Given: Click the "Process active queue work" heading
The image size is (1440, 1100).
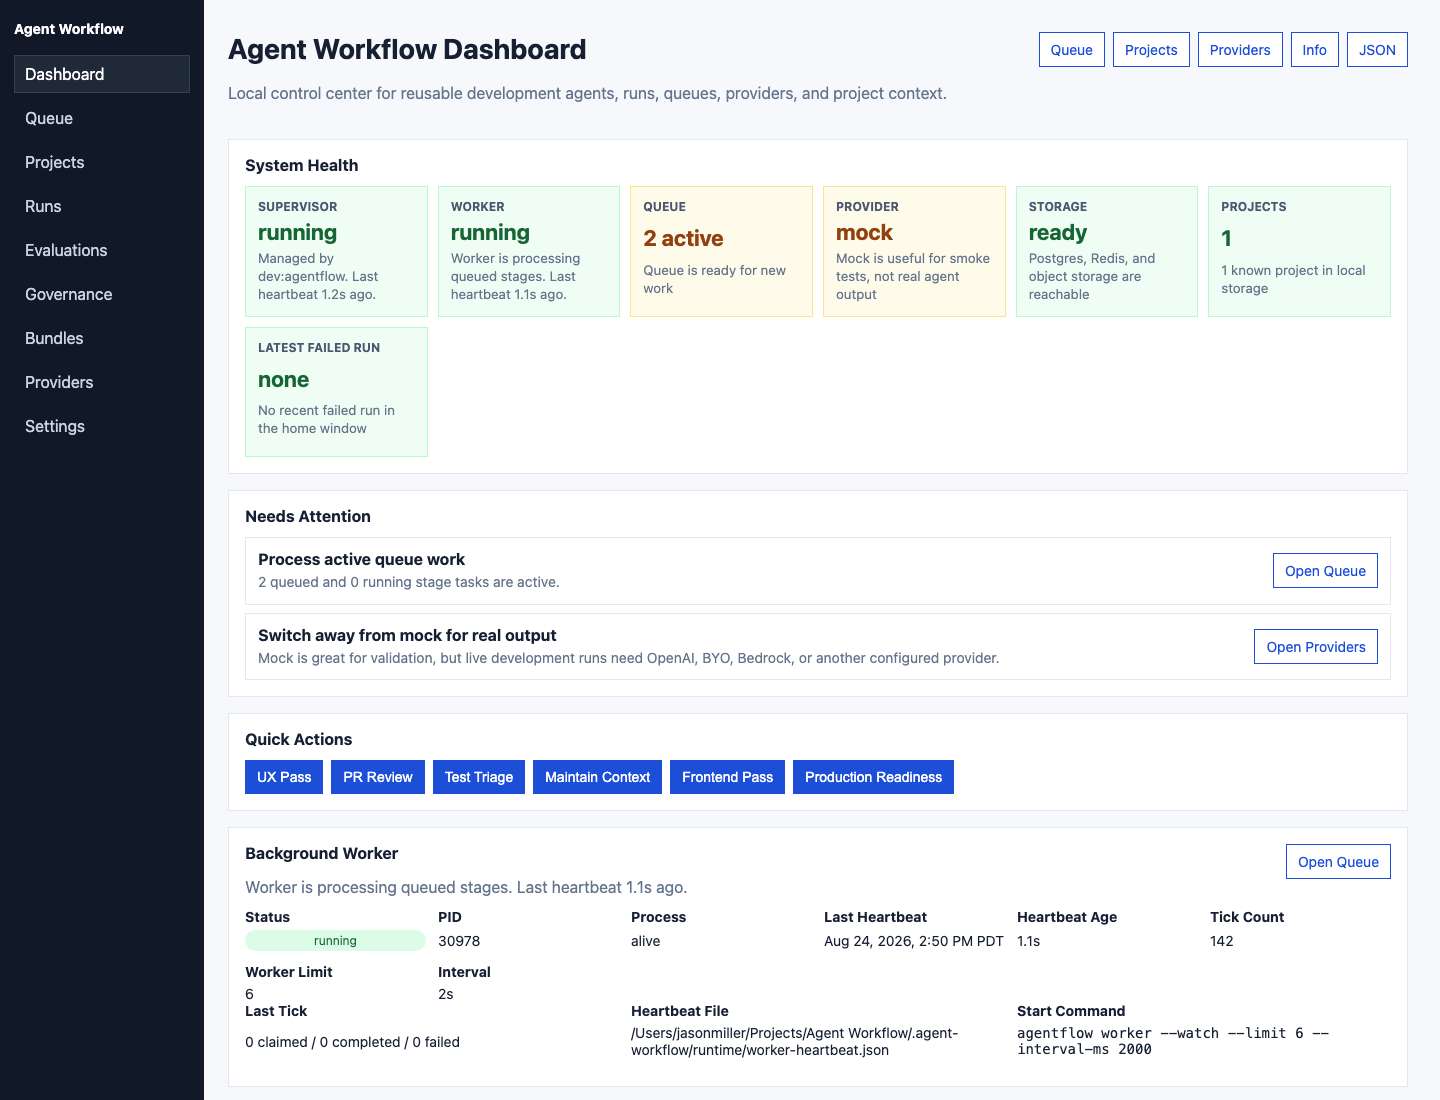Looking at the screenshot, I should [362, 559].
